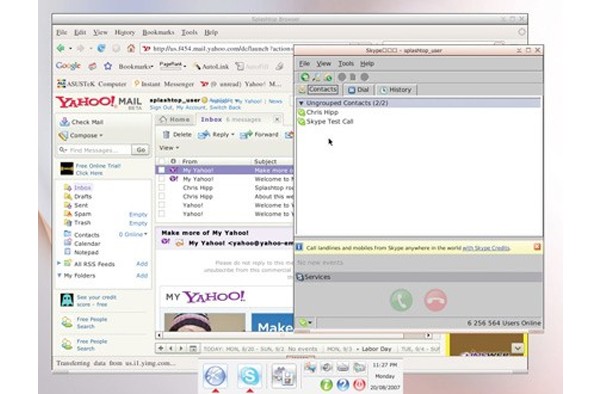Screen dimensions: 600x394
Task: Click the red power icon in the dock
Action: click(x=359, y=384)
